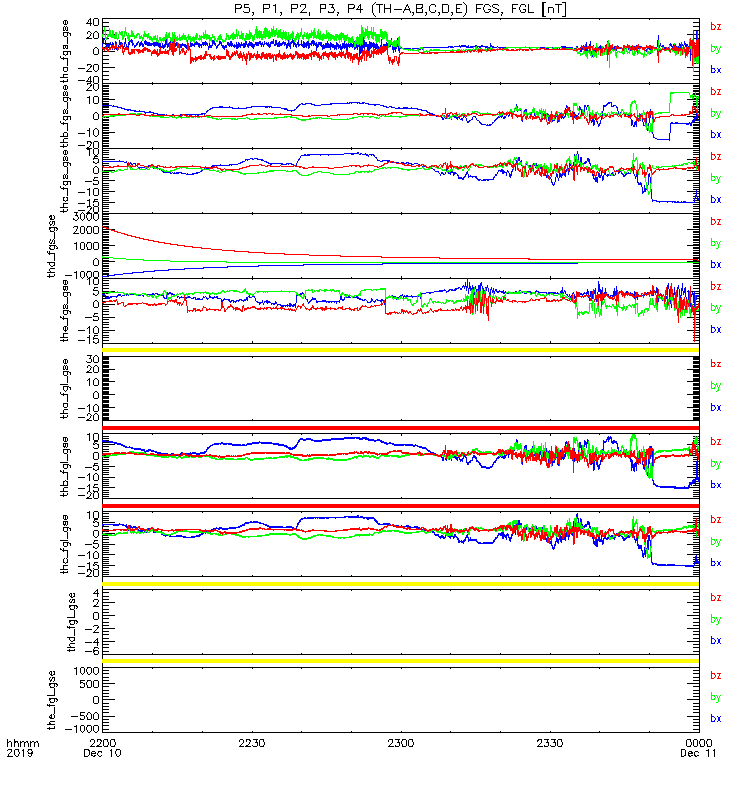This screenshot has width=750, height=800.
Task: Click the bz legend of thb_fgl_gse panel
Action: point(716,442)
